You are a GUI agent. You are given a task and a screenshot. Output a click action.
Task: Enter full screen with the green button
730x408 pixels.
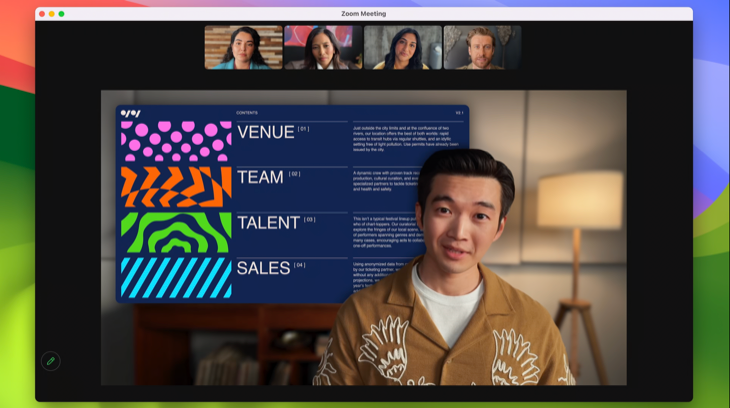pos(61,14)
